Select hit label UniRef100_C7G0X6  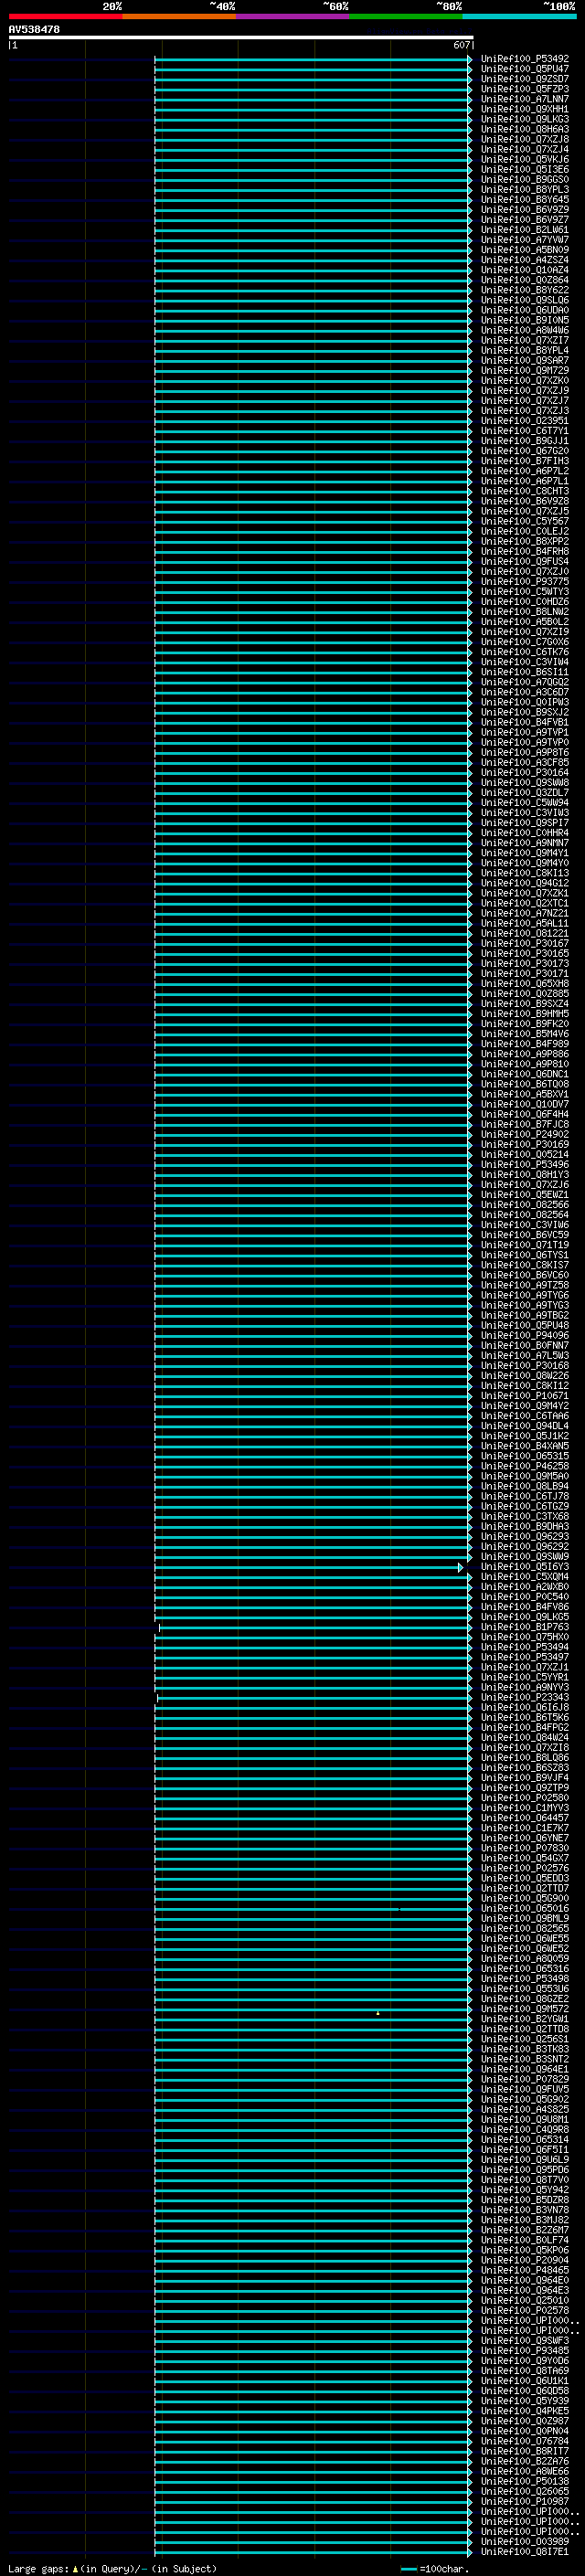(x=525, y=642)
